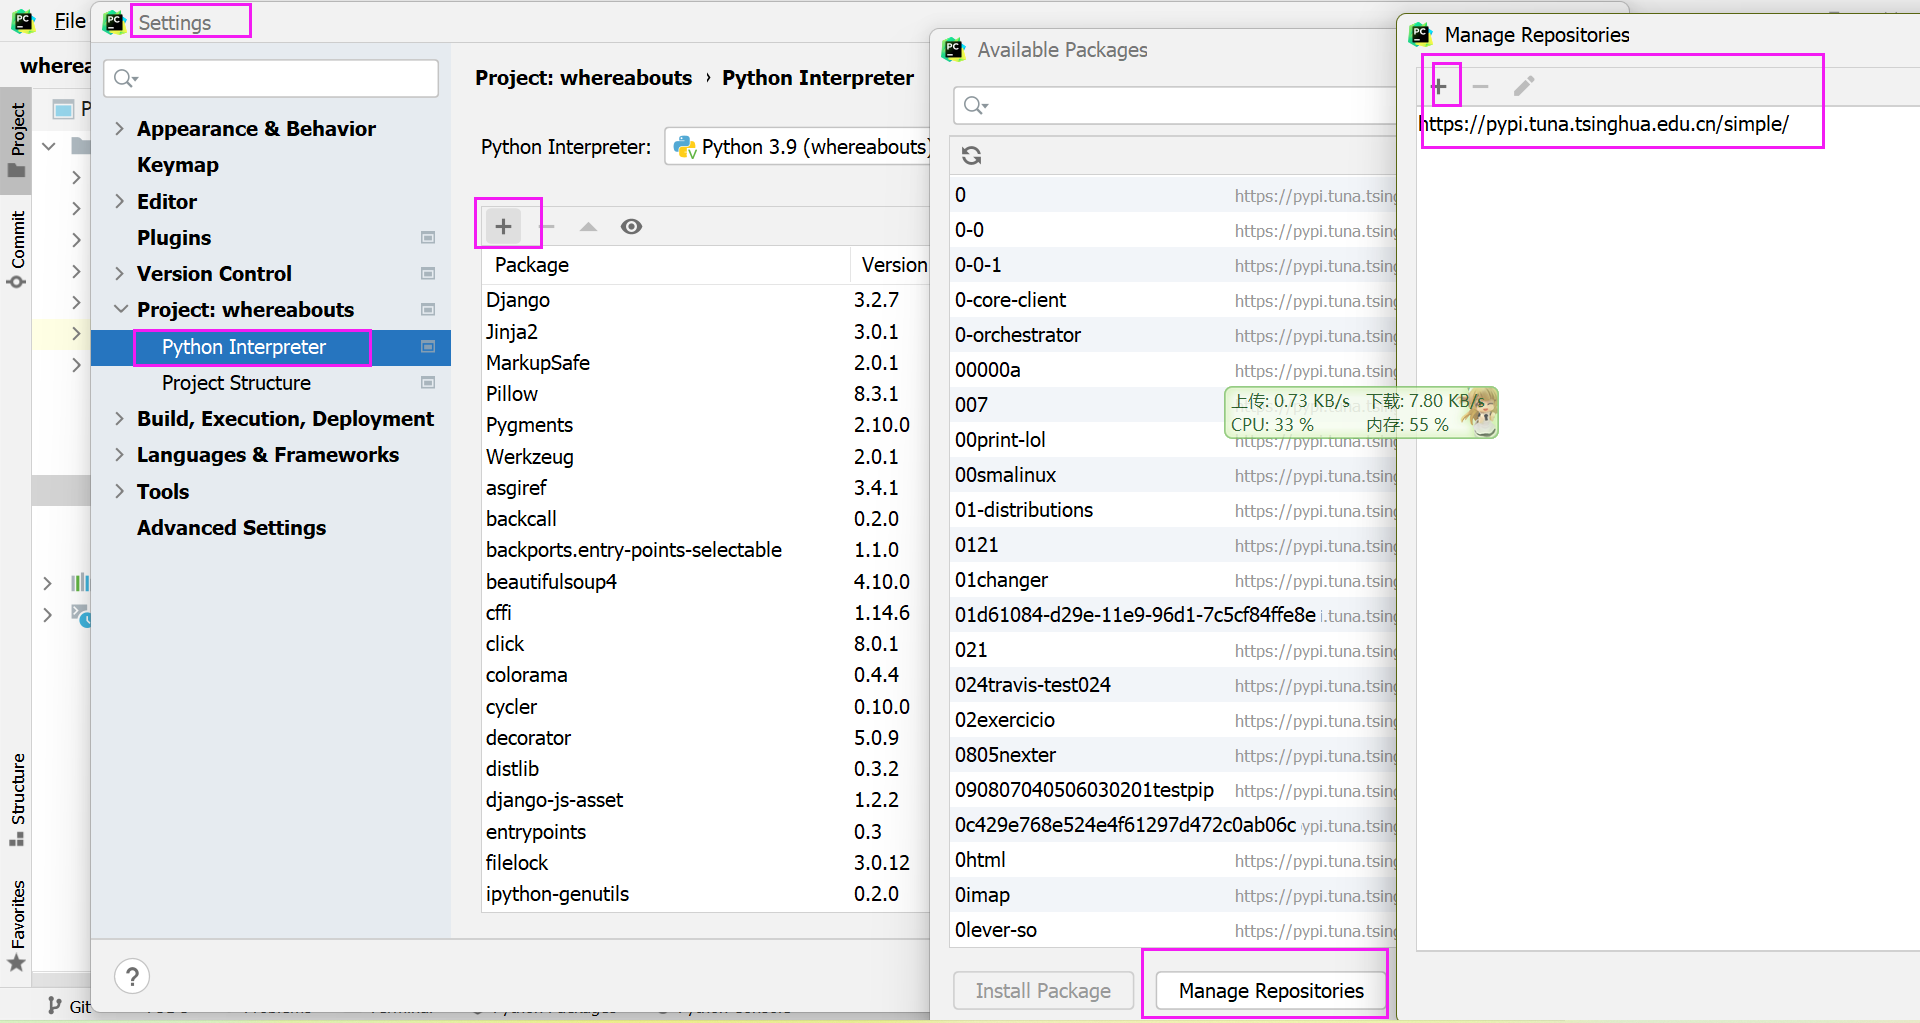Select 0-core-client in Available Packages
Screen dimensions: 1920x1023
(1174, 300)
